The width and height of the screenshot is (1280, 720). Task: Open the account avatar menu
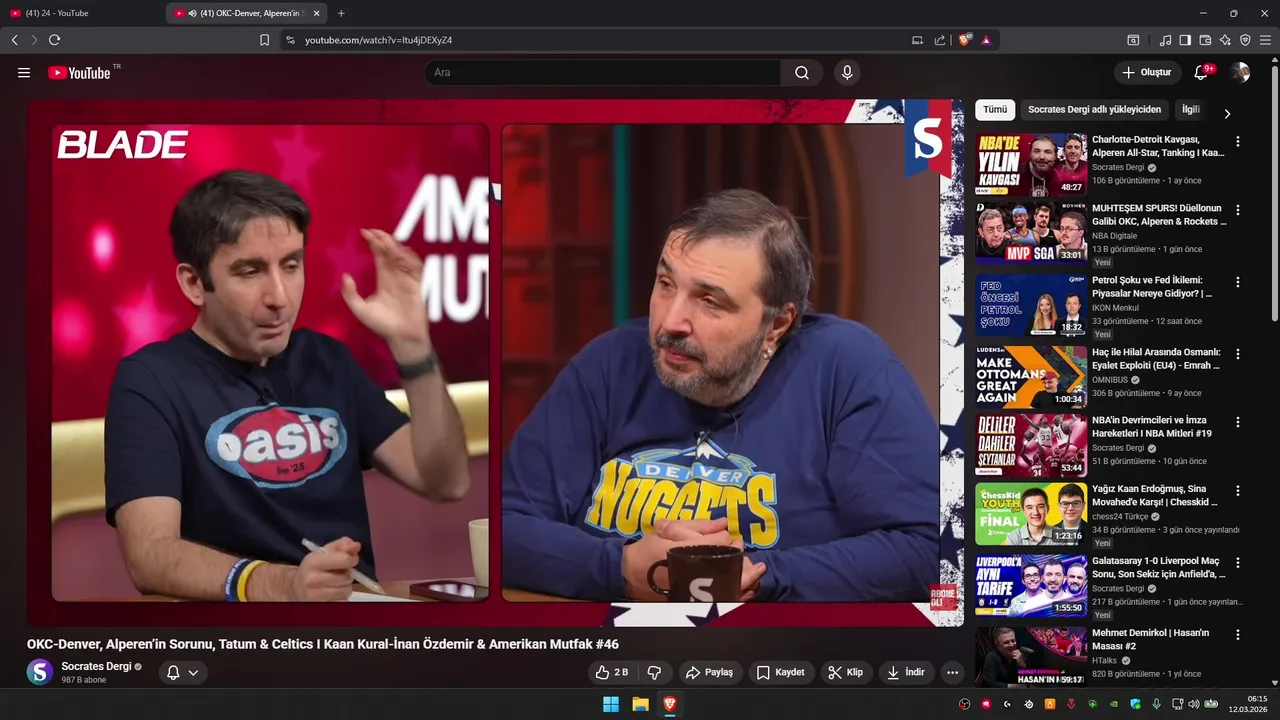tap(1240, 73)
